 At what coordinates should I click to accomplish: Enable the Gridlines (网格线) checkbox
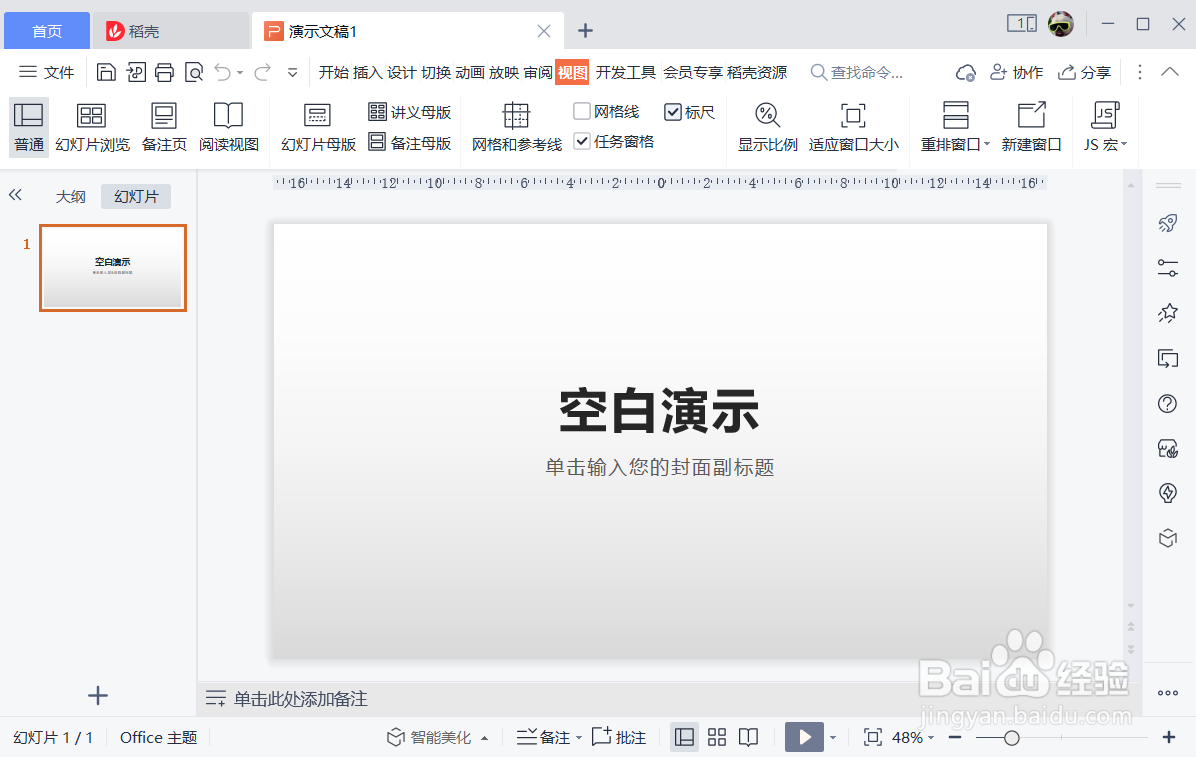pyautogui.click(x=582, y=111)
